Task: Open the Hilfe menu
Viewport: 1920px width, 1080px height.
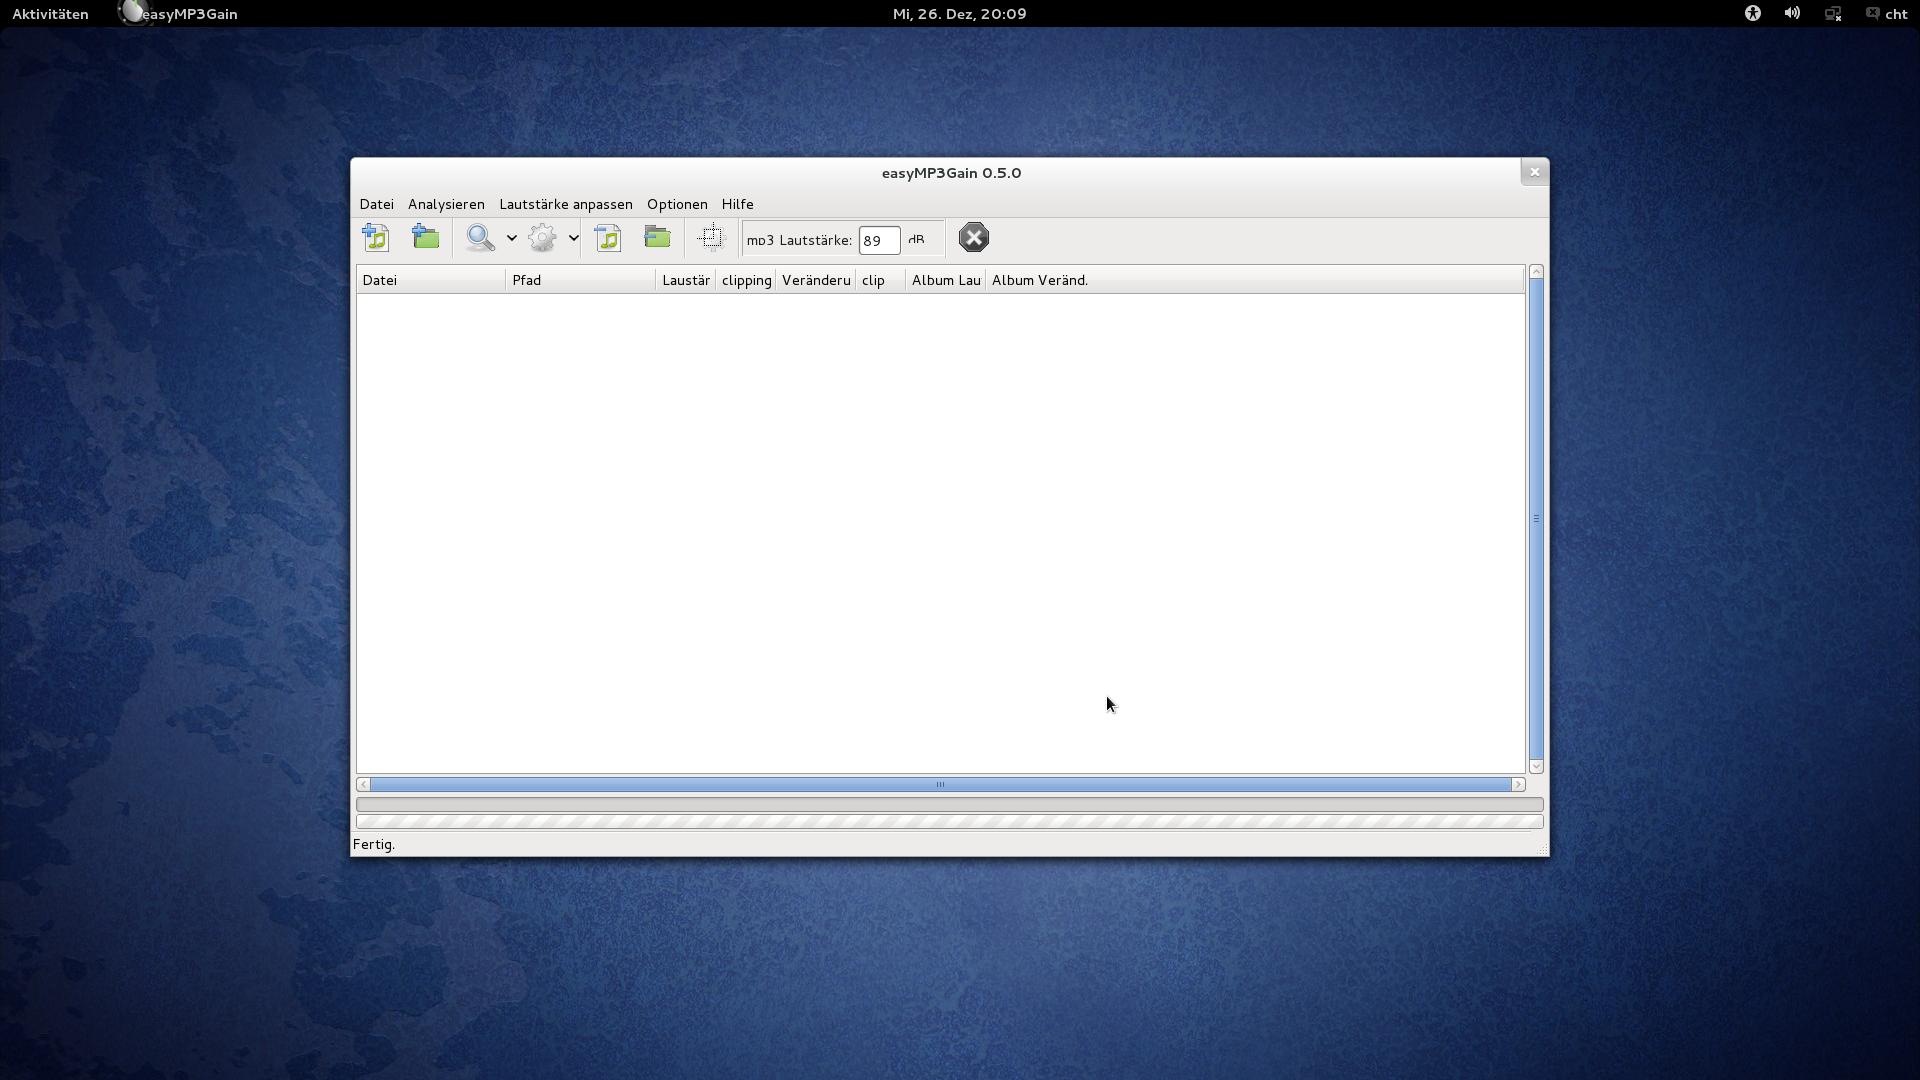Action: click(x=738, y=204)
